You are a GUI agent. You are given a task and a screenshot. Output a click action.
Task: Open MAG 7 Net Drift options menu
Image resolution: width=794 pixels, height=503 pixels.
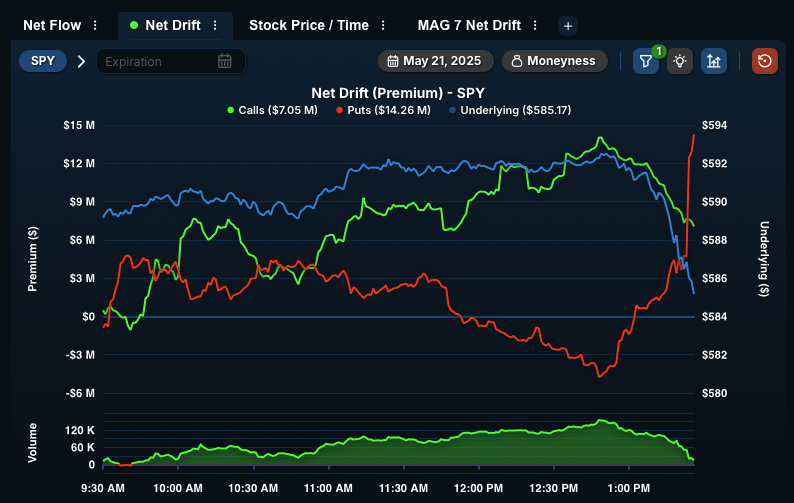click(535, 25)
